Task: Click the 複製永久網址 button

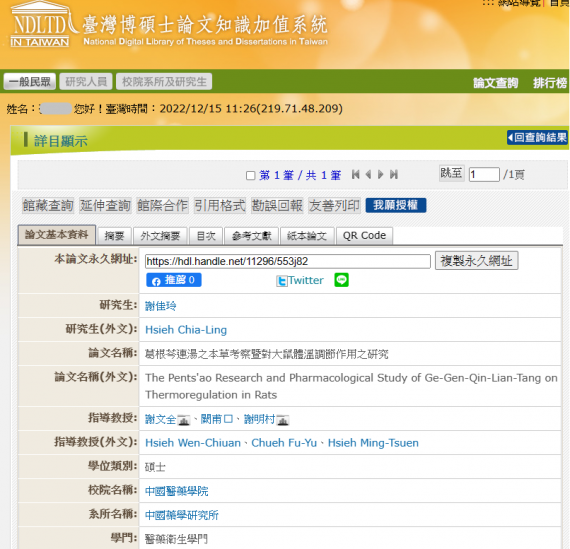Action: tap(477, 261)
